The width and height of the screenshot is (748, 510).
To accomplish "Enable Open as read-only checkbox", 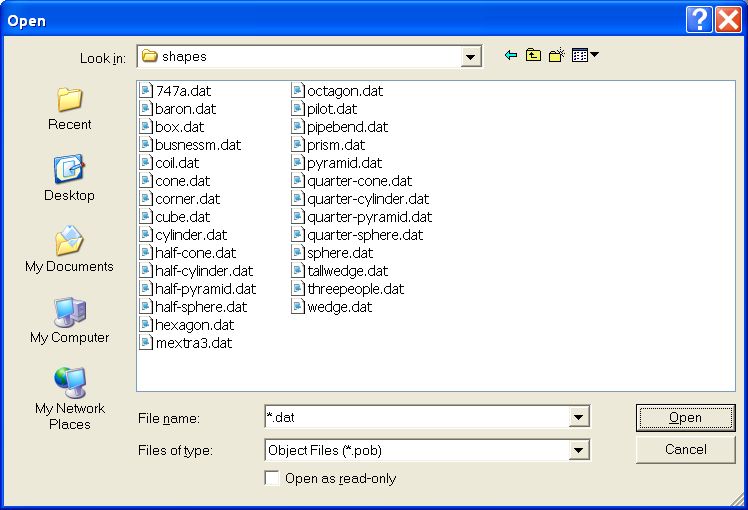I will (272, 479).
